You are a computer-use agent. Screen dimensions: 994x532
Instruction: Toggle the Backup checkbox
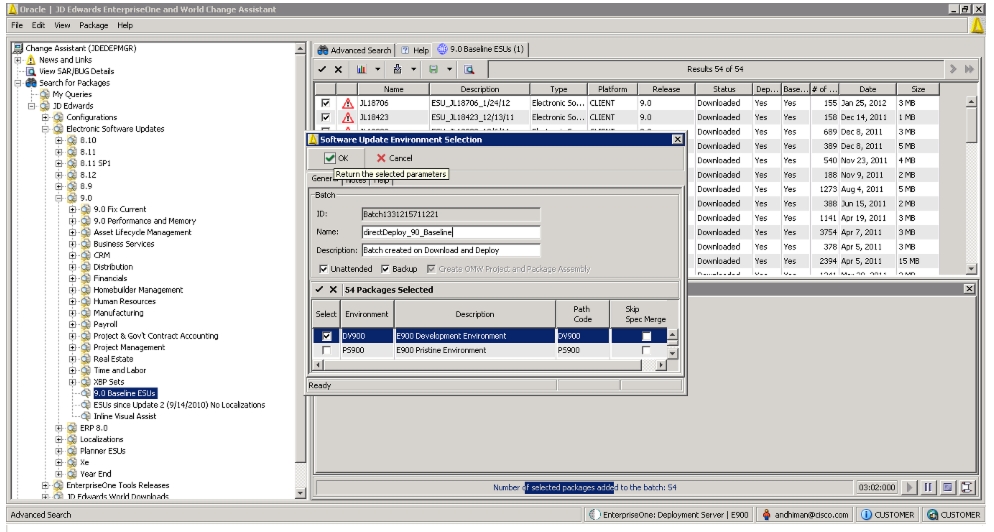(x=385, y=269)
